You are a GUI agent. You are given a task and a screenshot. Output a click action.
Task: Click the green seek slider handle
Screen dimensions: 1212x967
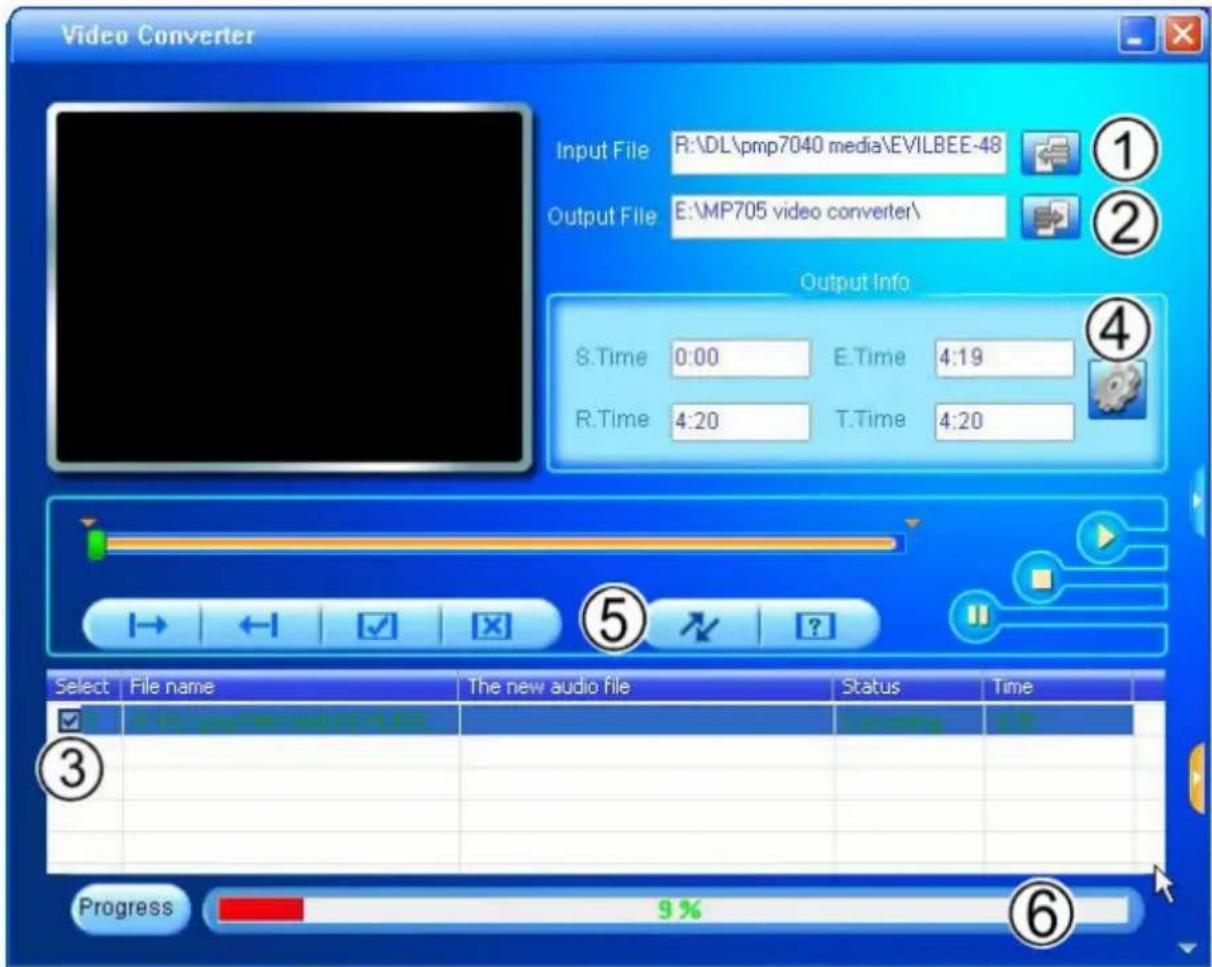pyautogui.click(x=96, y=545)
